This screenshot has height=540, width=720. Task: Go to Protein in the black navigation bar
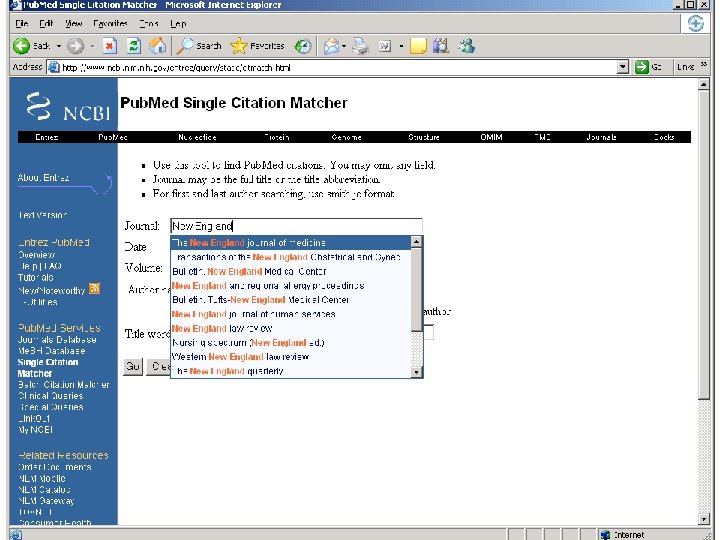[x=277, y=137]
